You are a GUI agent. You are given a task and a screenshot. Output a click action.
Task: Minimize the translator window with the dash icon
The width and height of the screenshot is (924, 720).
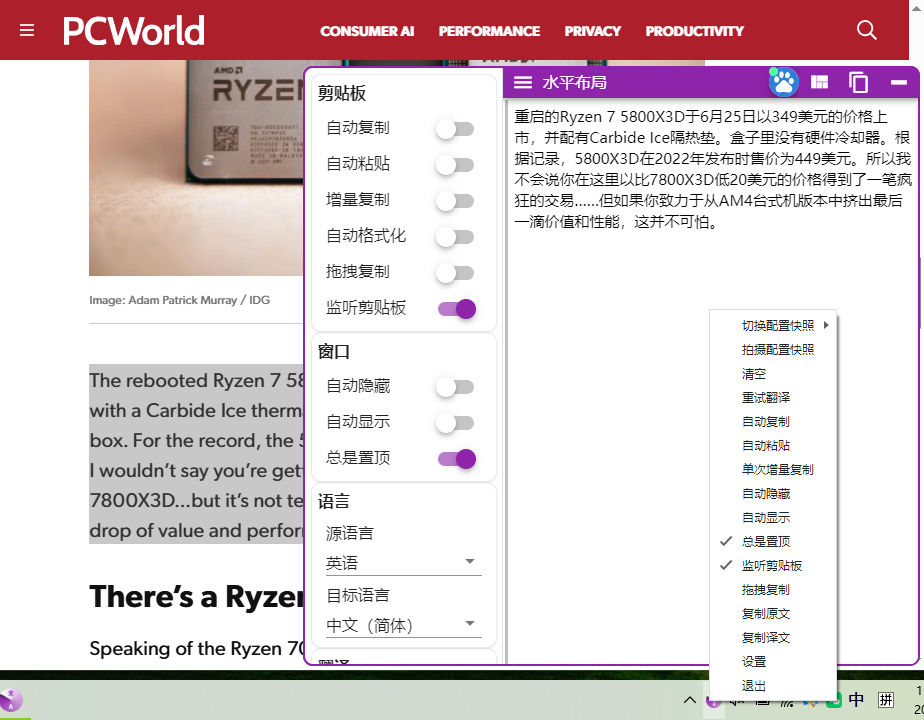(899, 82)
